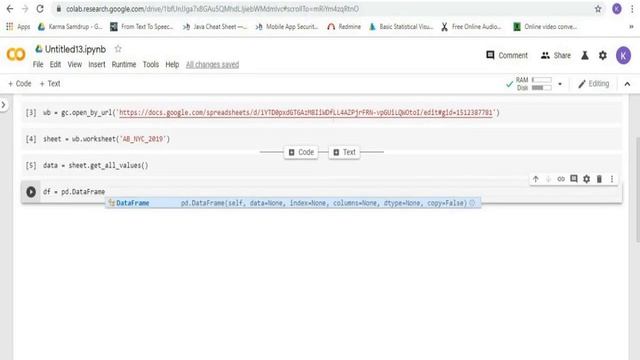The height and width of the screenshot is (360, 640).
Task: Add a text cell from toolbar
Action: [50, 84]
